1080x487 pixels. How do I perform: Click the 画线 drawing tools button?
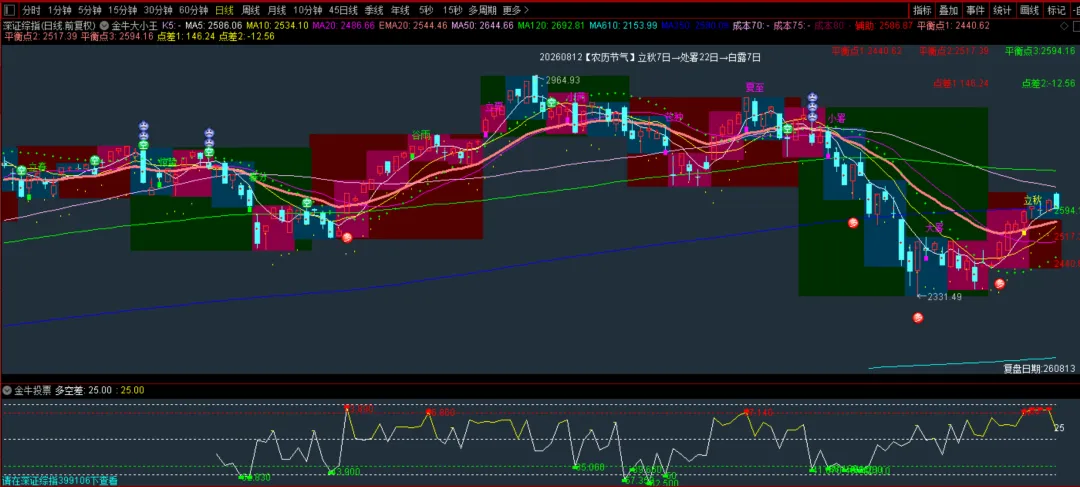(x=1030, y=10)
